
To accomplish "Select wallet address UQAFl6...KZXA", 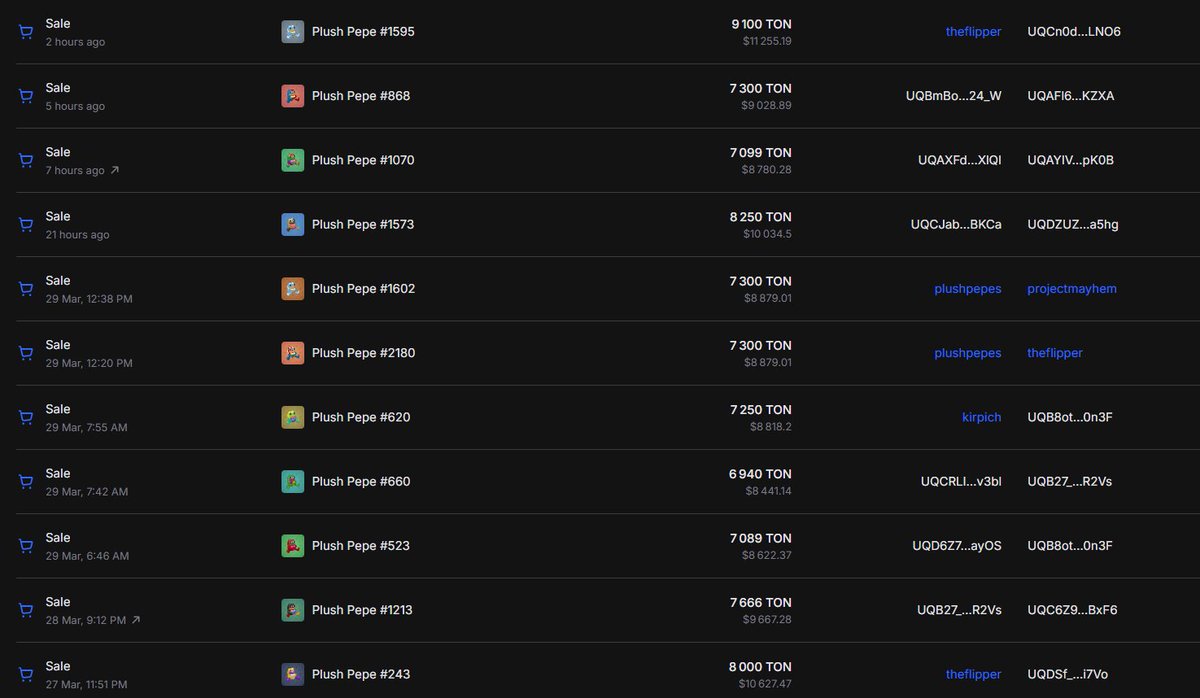I will pos(1071,96).
